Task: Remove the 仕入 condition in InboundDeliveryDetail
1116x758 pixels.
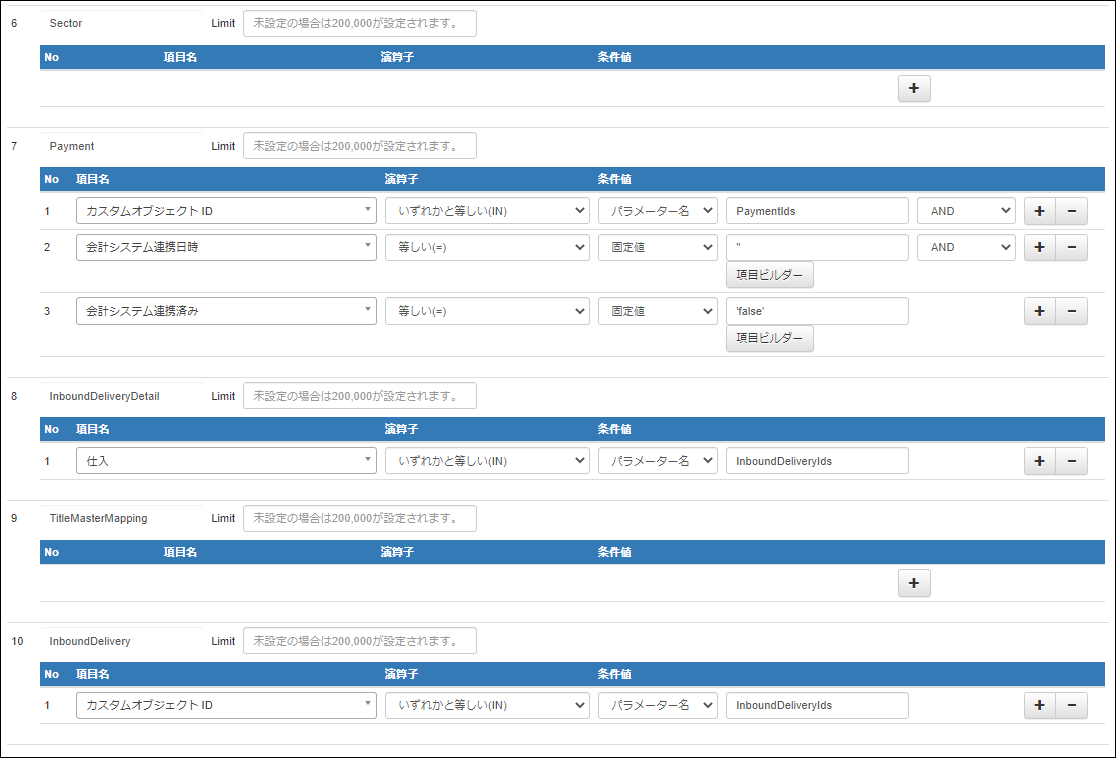Action: tap(1071, 461)
